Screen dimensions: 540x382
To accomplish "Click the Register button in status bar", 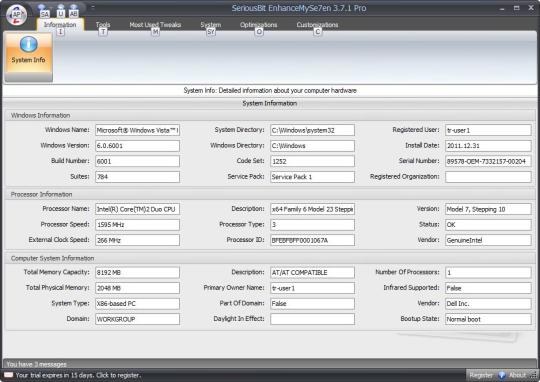I will [x=481, y=375].
